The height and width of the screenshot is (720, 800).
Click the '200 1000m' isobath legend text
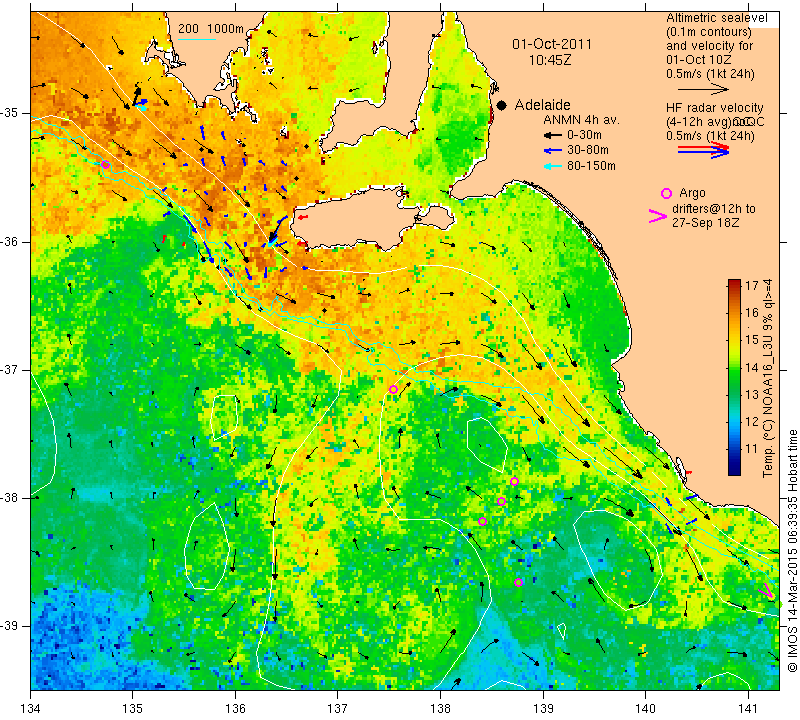pyautogui.click(x=211, y=29)
